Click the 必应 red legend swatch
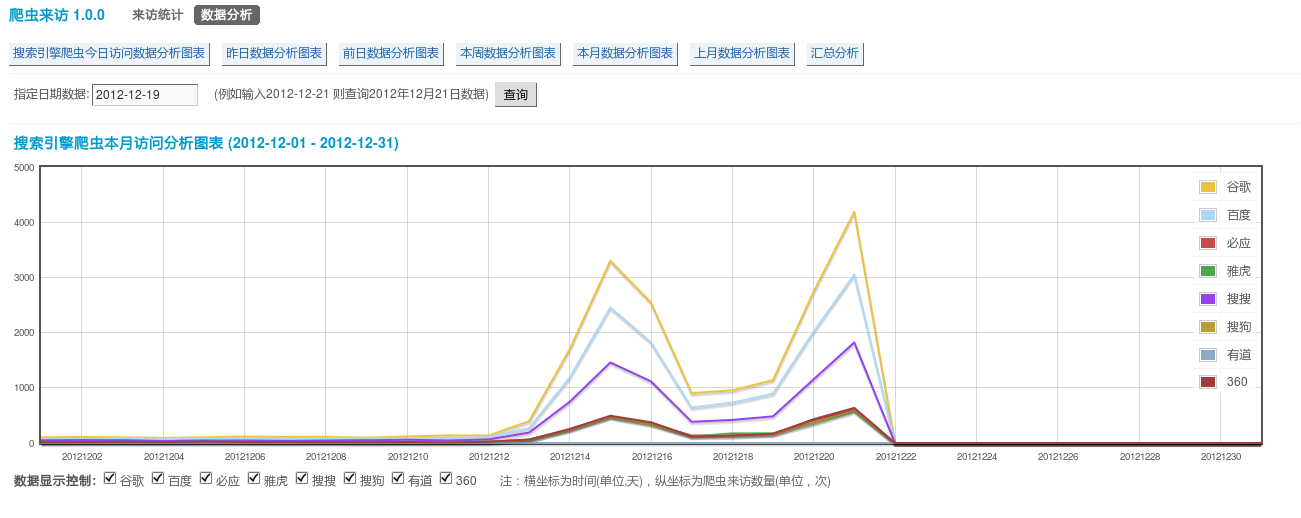1301x518 pixels. [1207, 243]
